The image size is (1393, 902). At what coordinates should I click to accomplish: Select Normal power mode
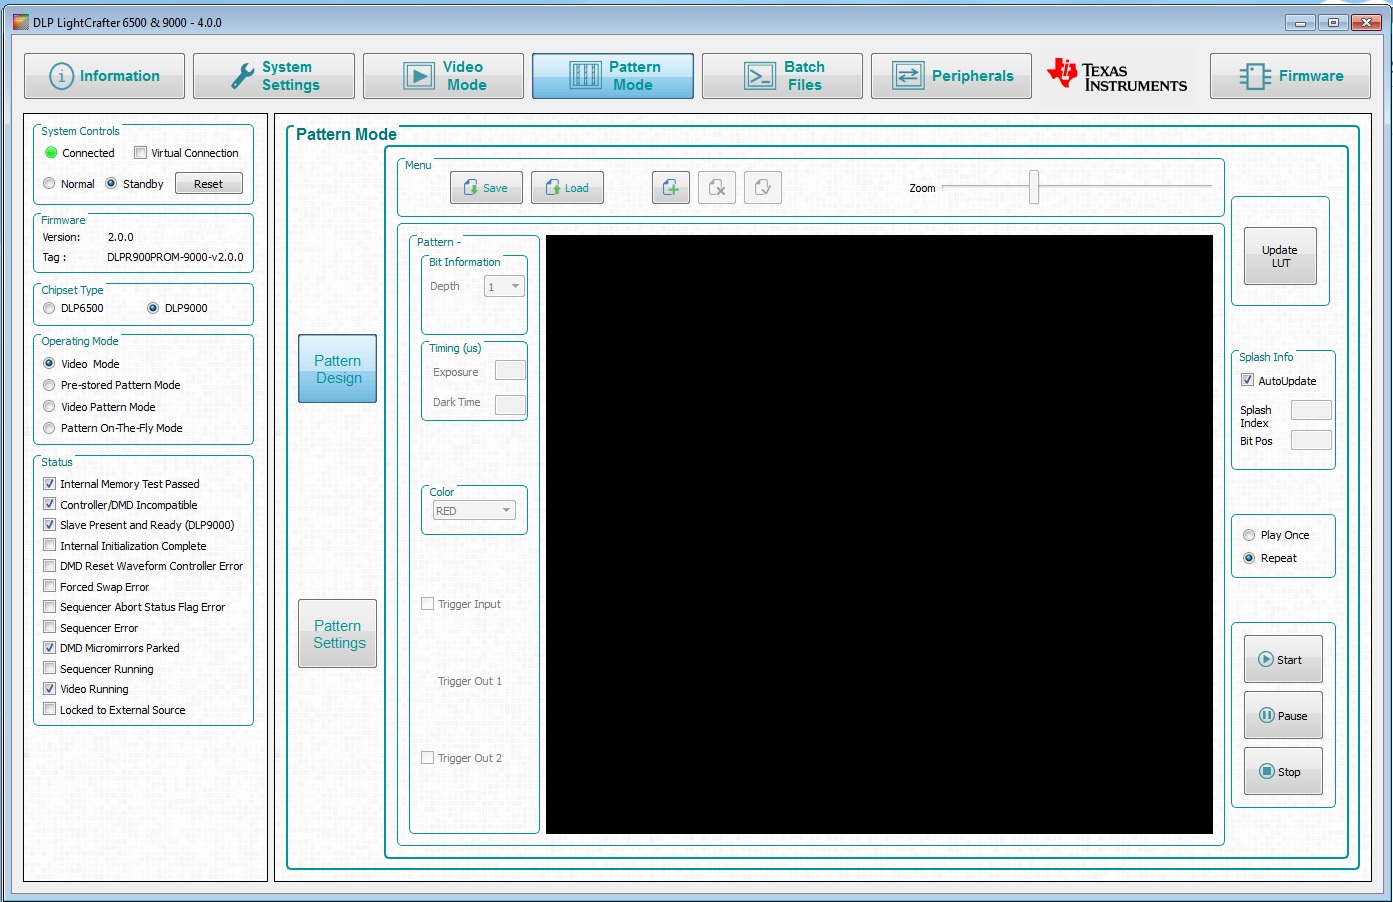click(49, 184)
